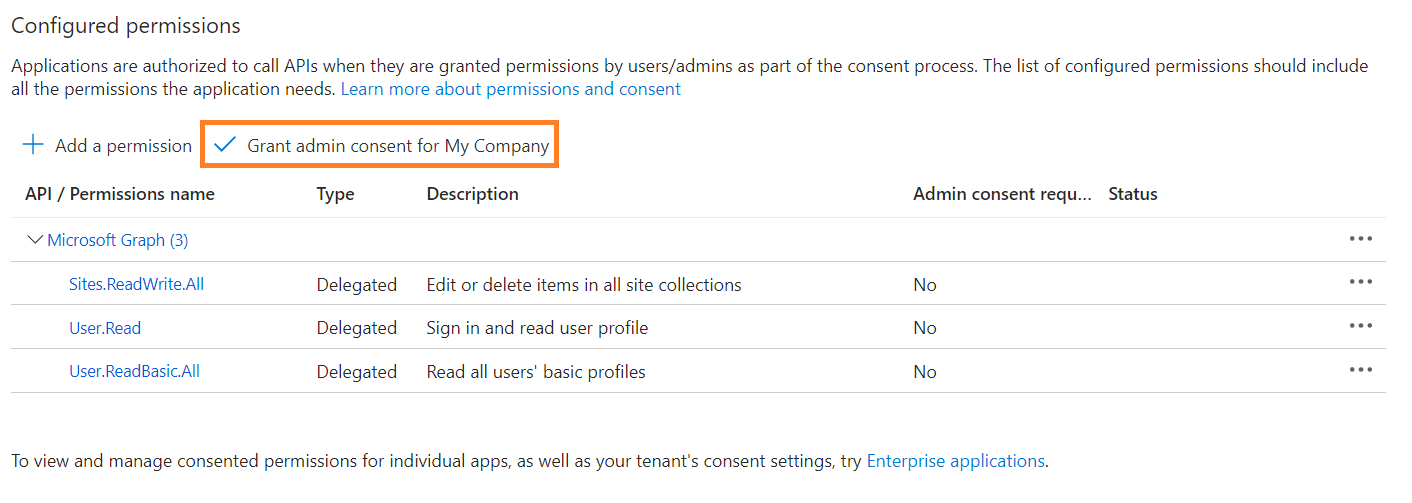Click Grant admin consent for My Company
Image resolution: width=1412 pixels, height=503 pixels.
398,146
